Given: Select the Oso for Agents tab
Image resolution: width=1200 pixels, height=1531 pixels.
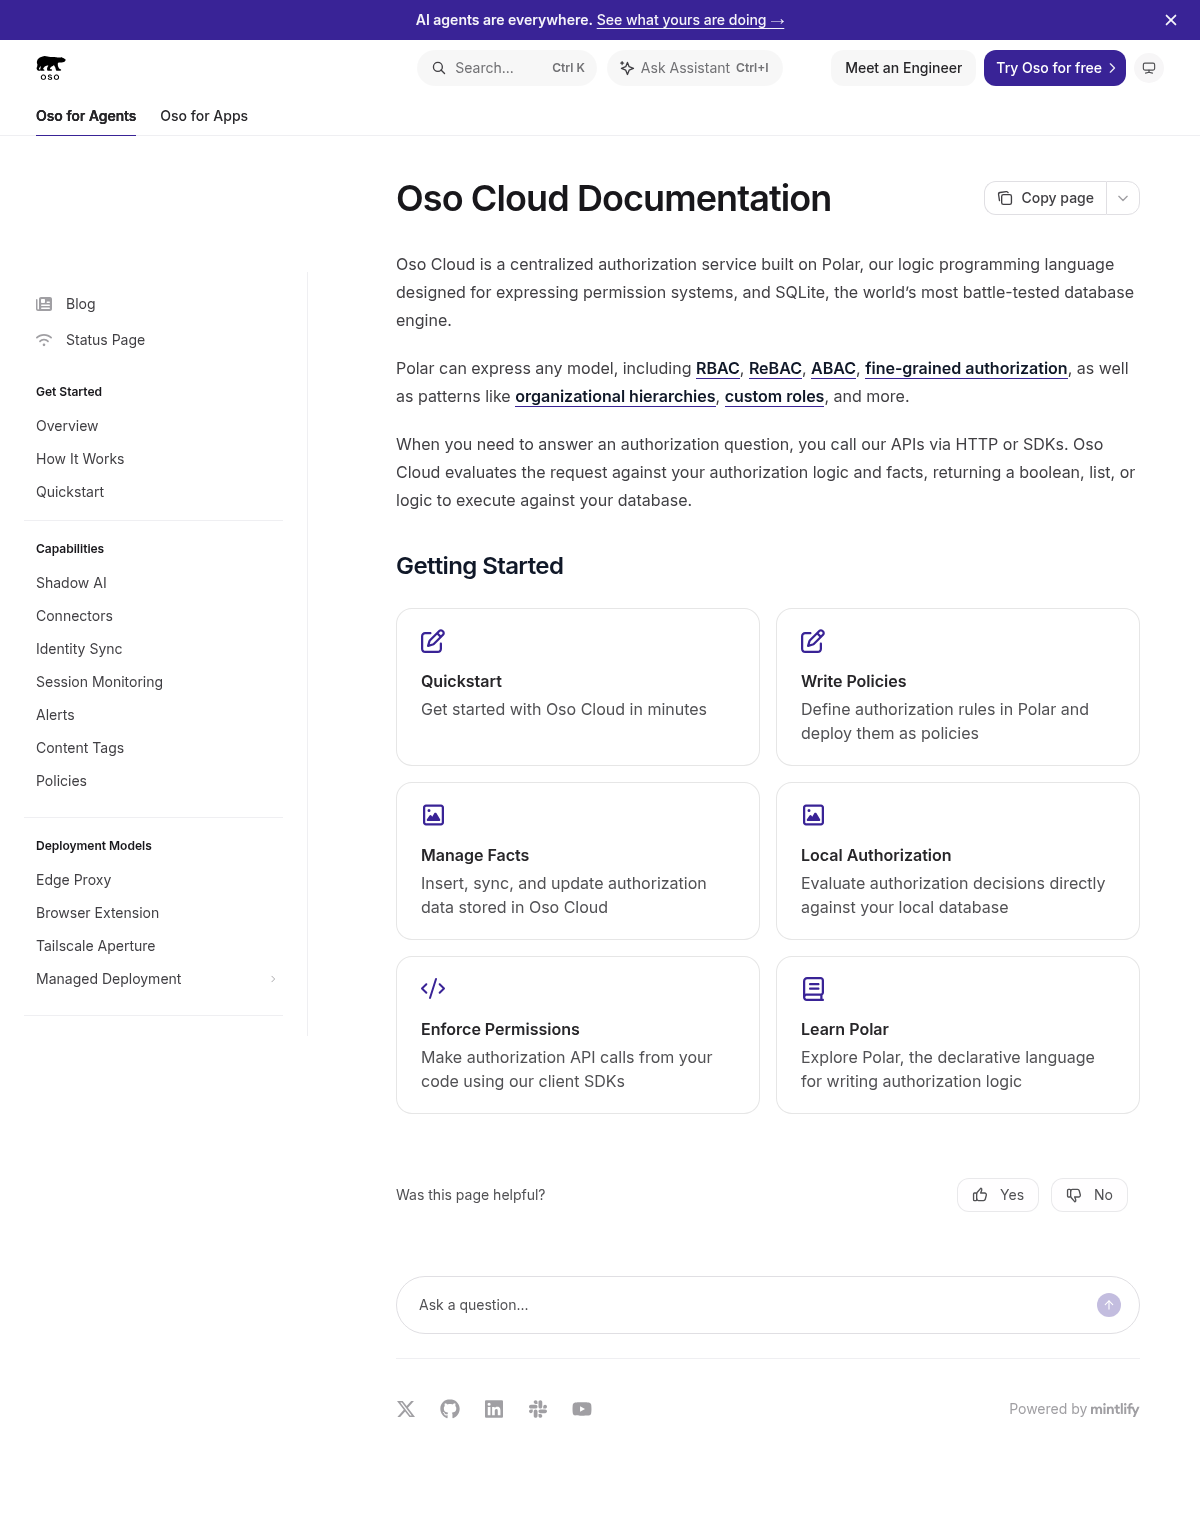Looking at the screenshot, I should click(86, 116).
